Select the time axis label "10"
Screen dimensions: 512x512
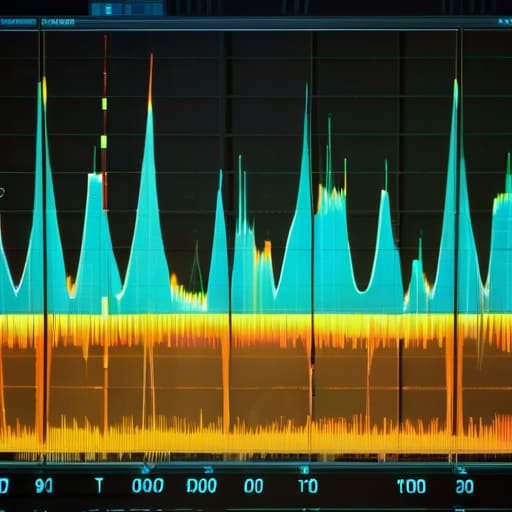click(308, 486)
